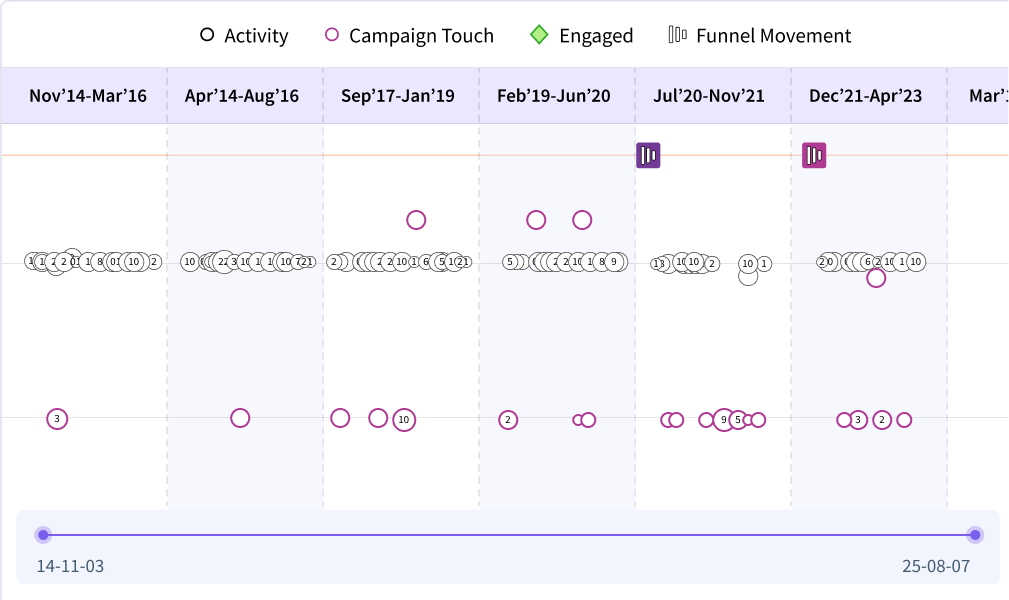1009x600 pixels.
Task: Click activity marker 9 in Feb'19-Jun'20
Action: pos(615,262)
